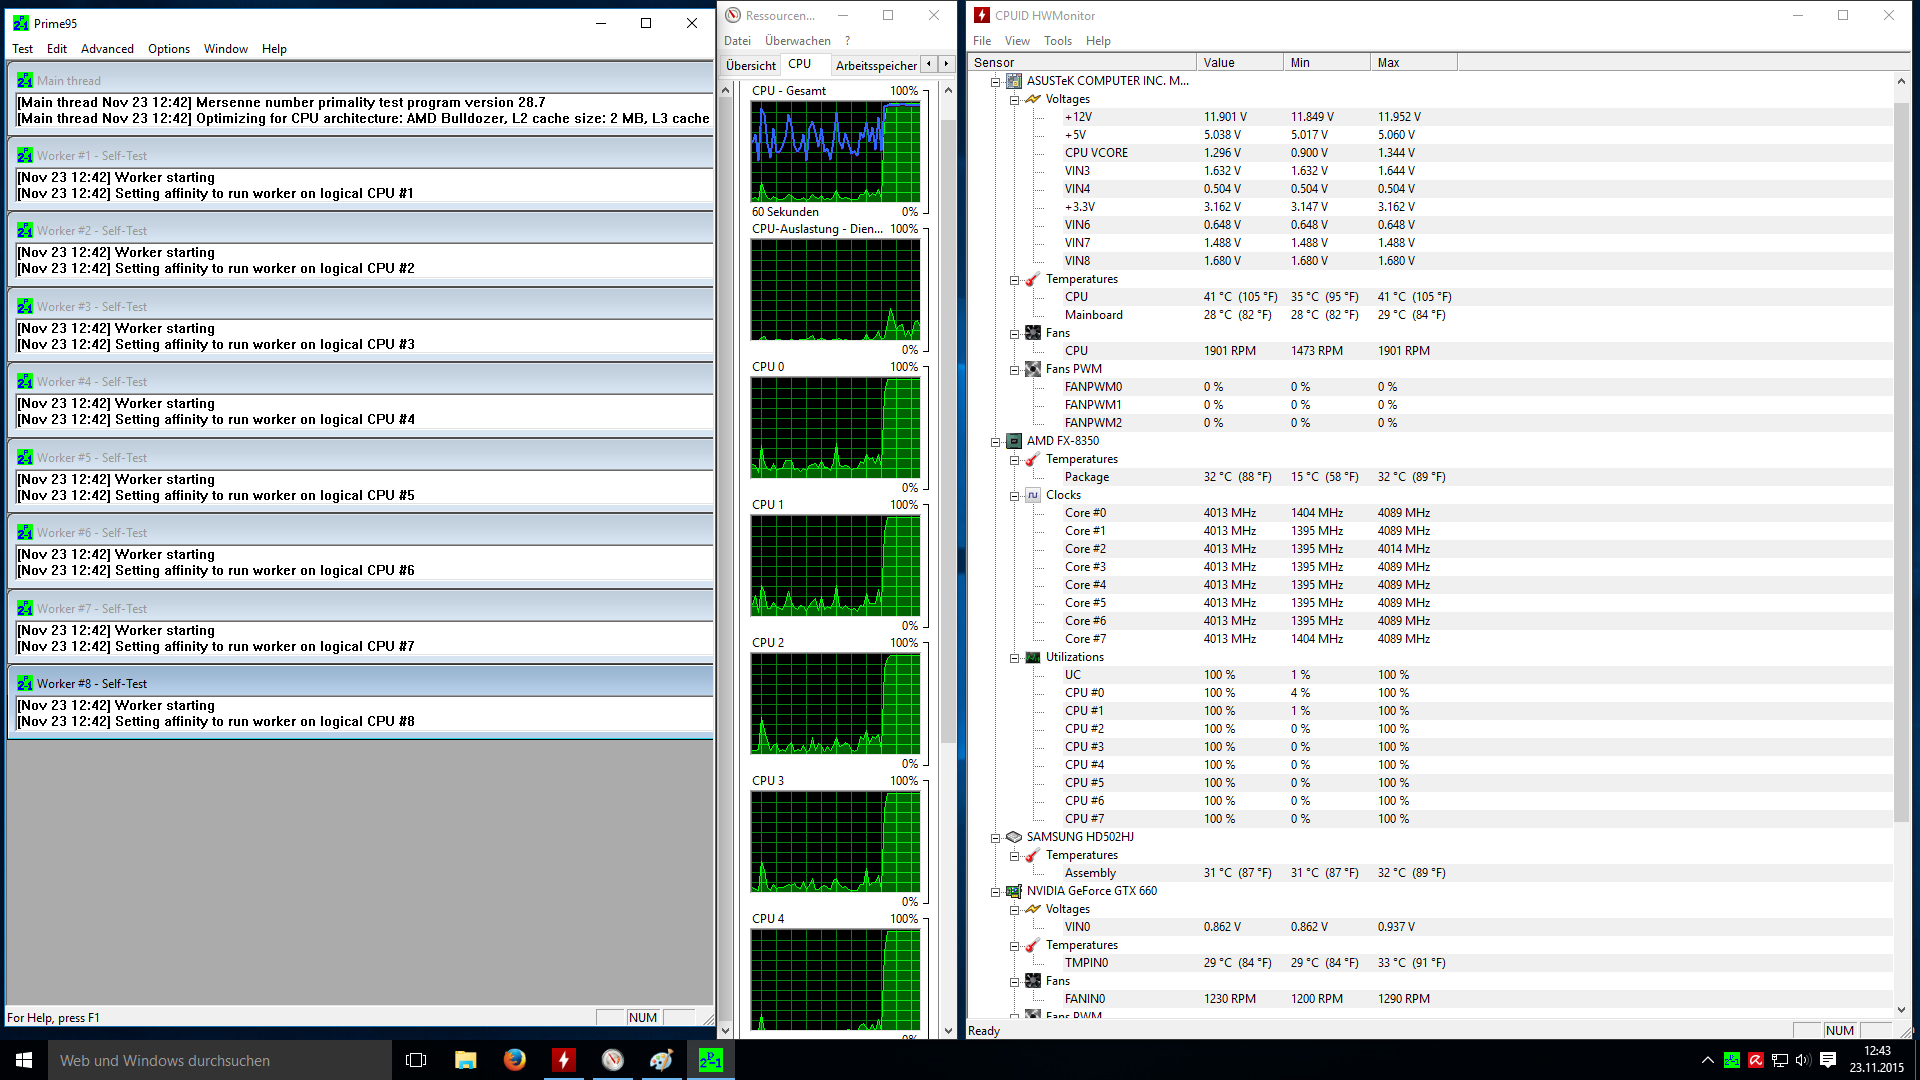Image resolution: width=1920 pixels, height=1080 pixels.
Task: Switch to the Übersicht tab
Action: 750,65
